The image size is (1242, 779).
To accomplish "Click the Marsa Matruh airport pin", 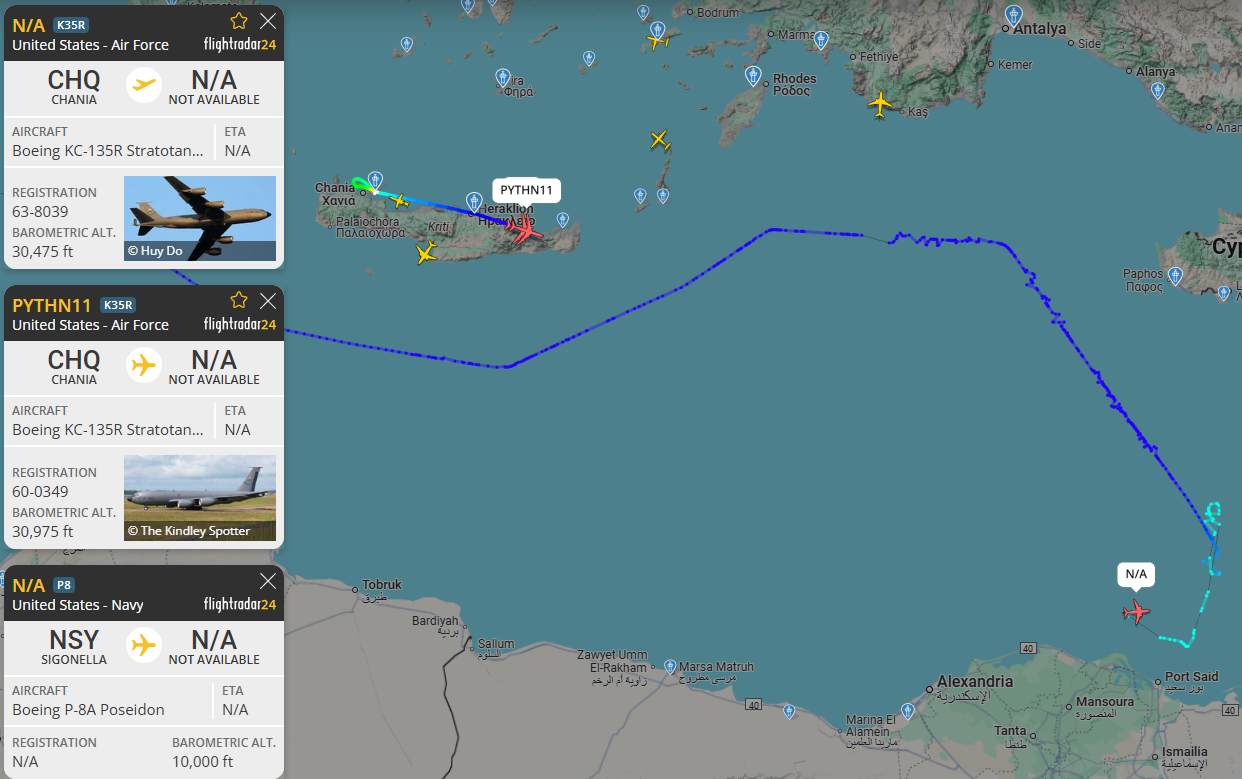I will pos(670,665).
